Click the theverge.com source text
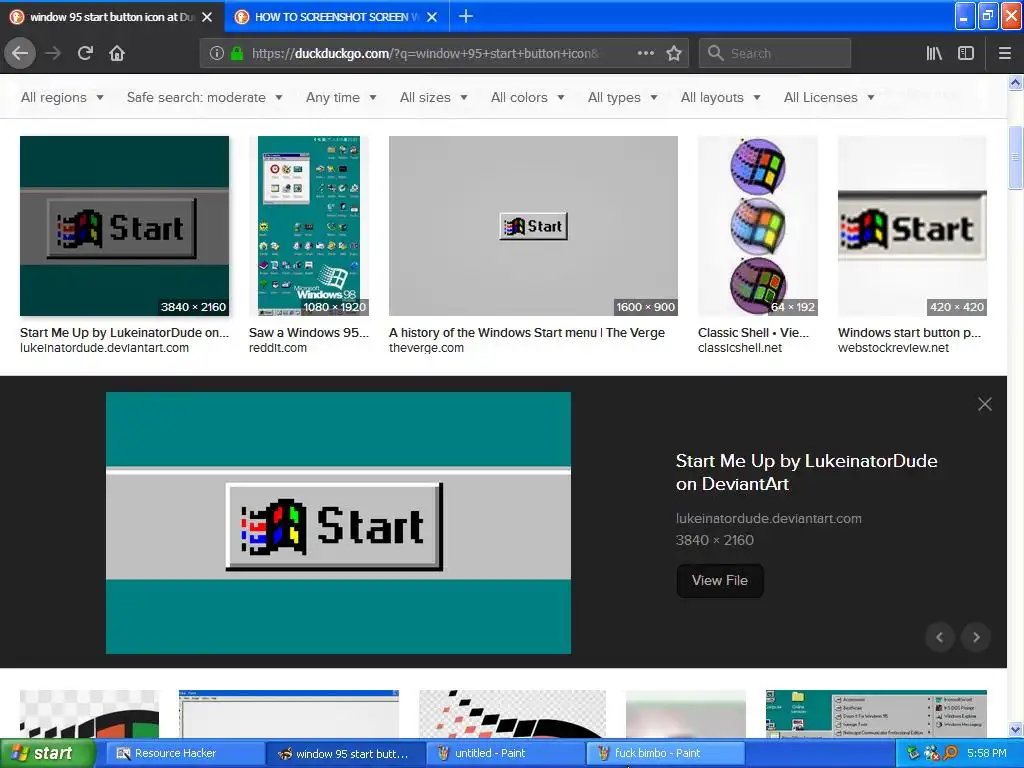 [426, 348]
